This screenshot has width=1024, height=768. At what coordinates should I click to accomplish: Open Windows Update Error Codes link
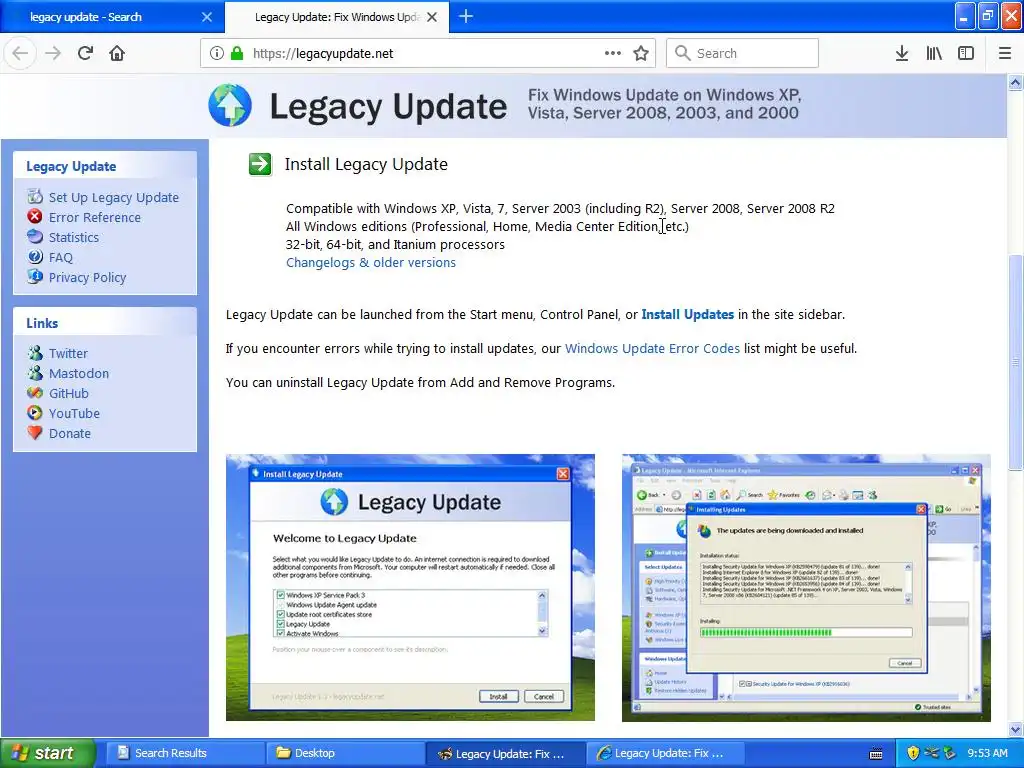[652, 348]
